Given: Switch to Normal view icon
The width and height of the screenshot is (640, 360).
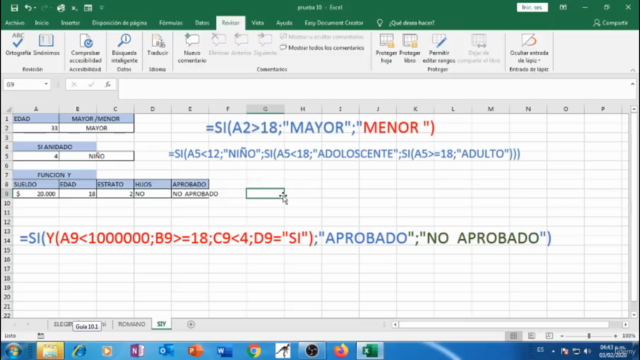Looking at the screenshot, I should [513, 336].
